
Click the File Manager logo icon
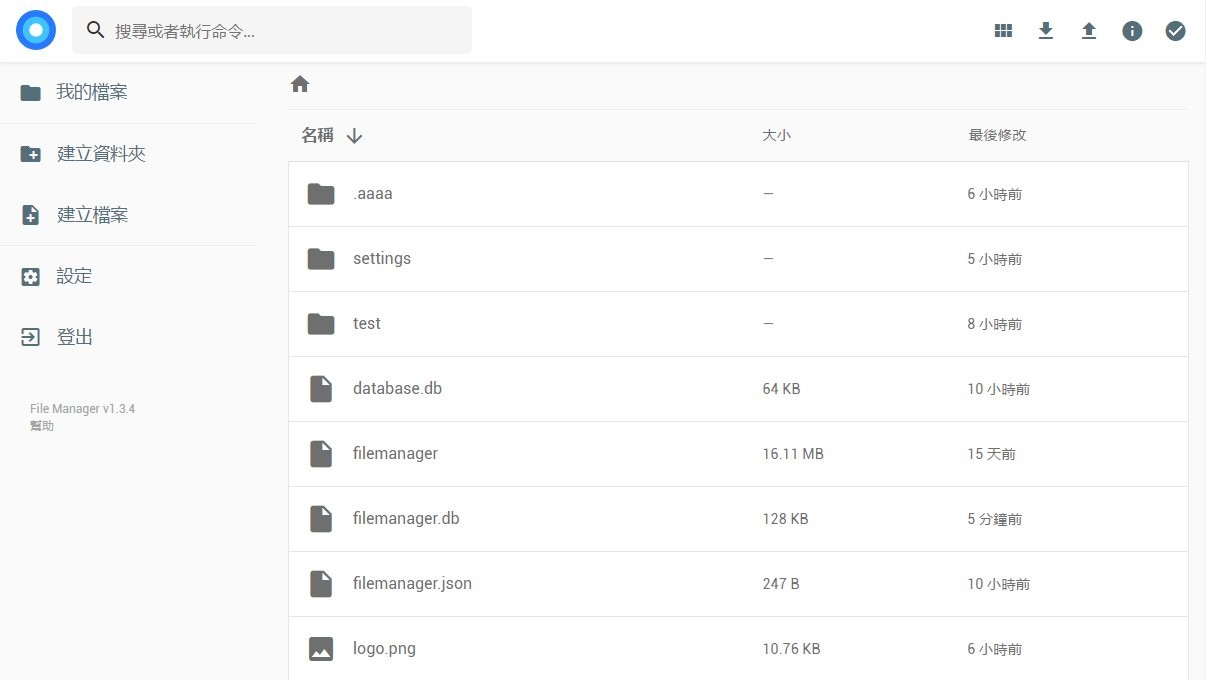pos(36,30)
